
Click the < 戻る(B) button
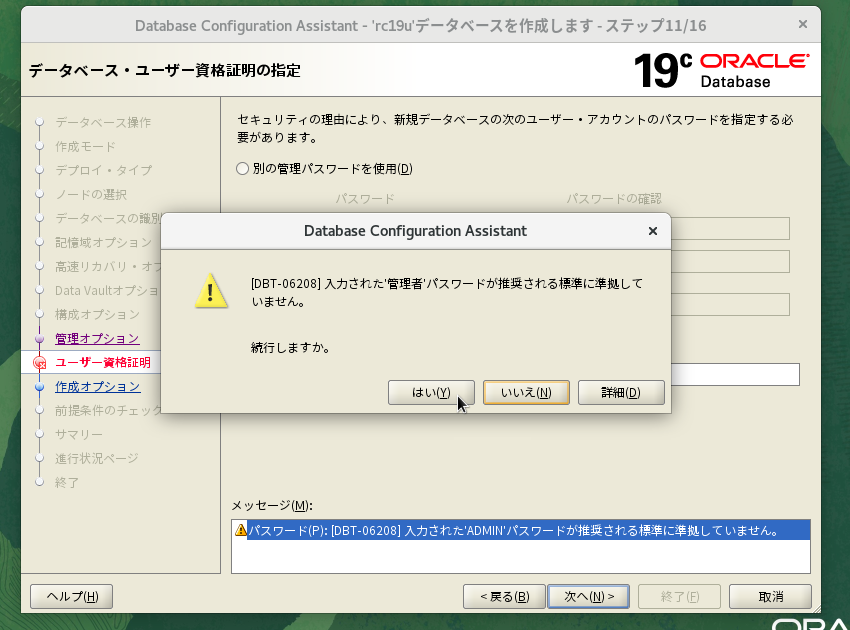(x=504, y=596)
